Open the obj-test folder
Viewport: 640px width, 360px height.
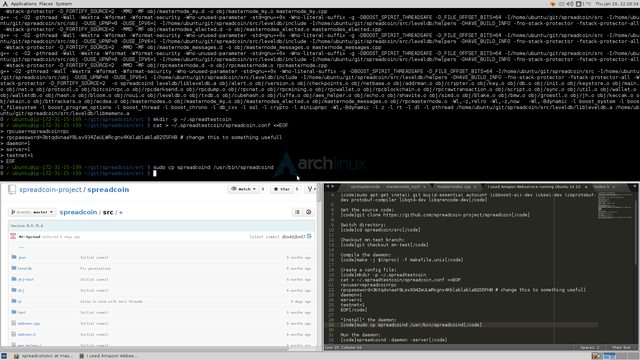[x=26, y=280]
